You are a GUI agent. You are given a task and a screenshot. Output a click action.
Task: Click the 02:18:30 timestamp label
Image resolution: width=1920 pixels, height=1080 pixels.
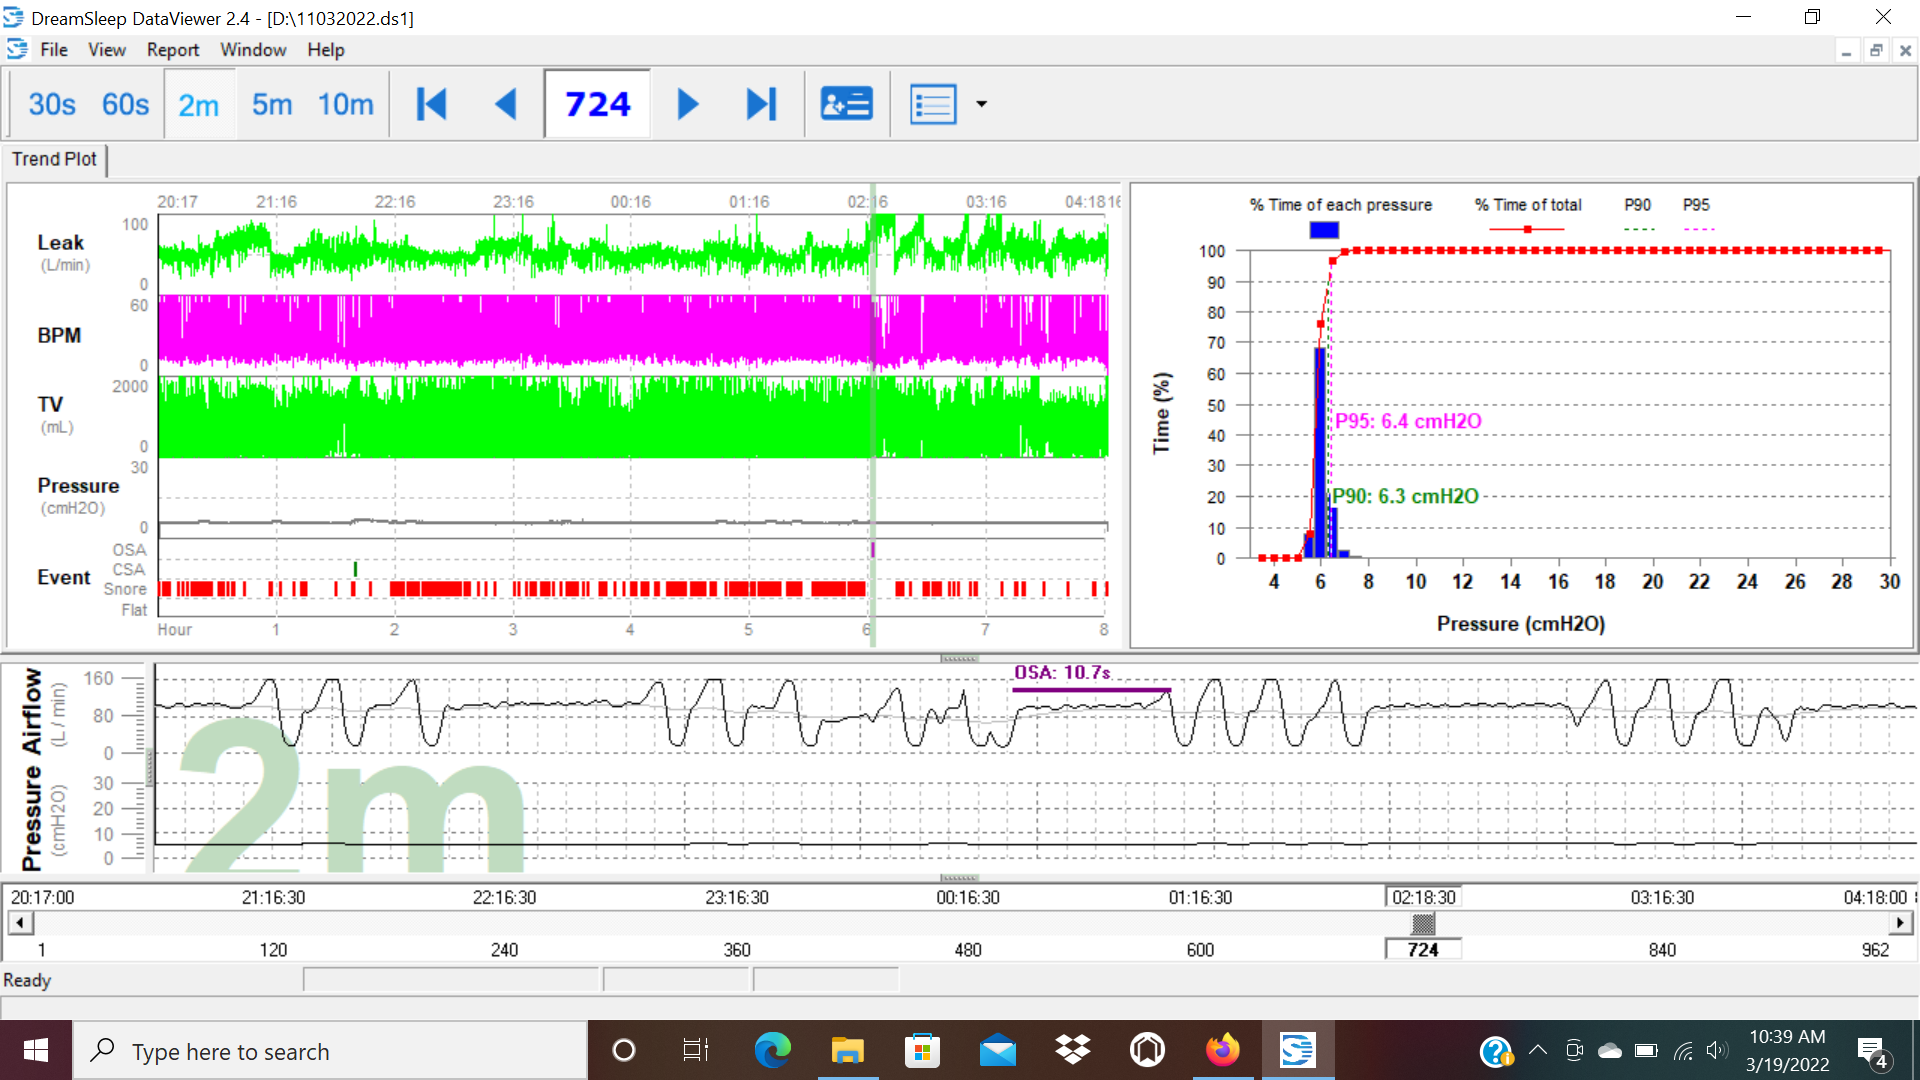(1423, 897)
